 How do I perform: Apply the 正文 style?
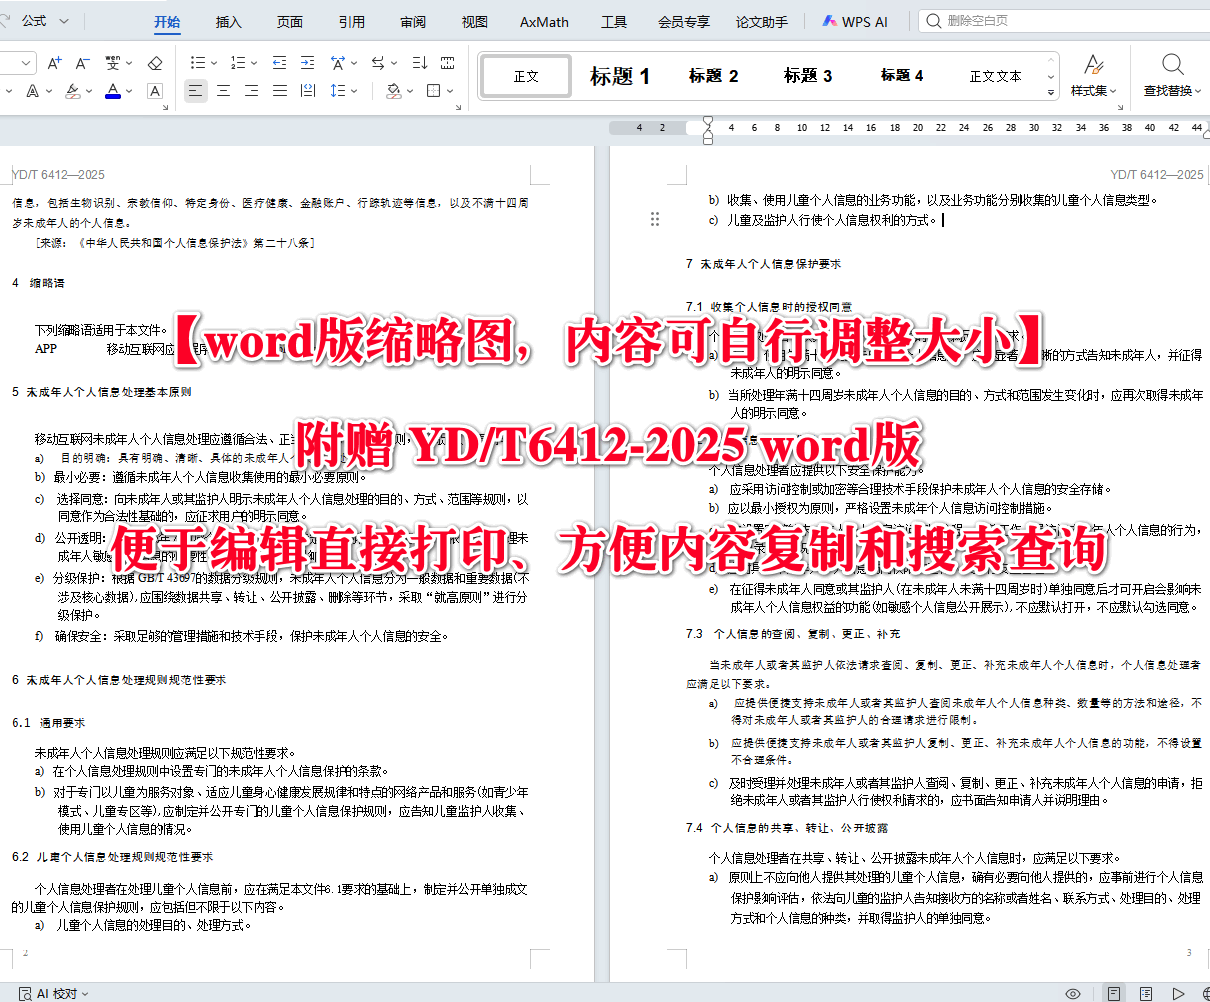pos(526,76)
